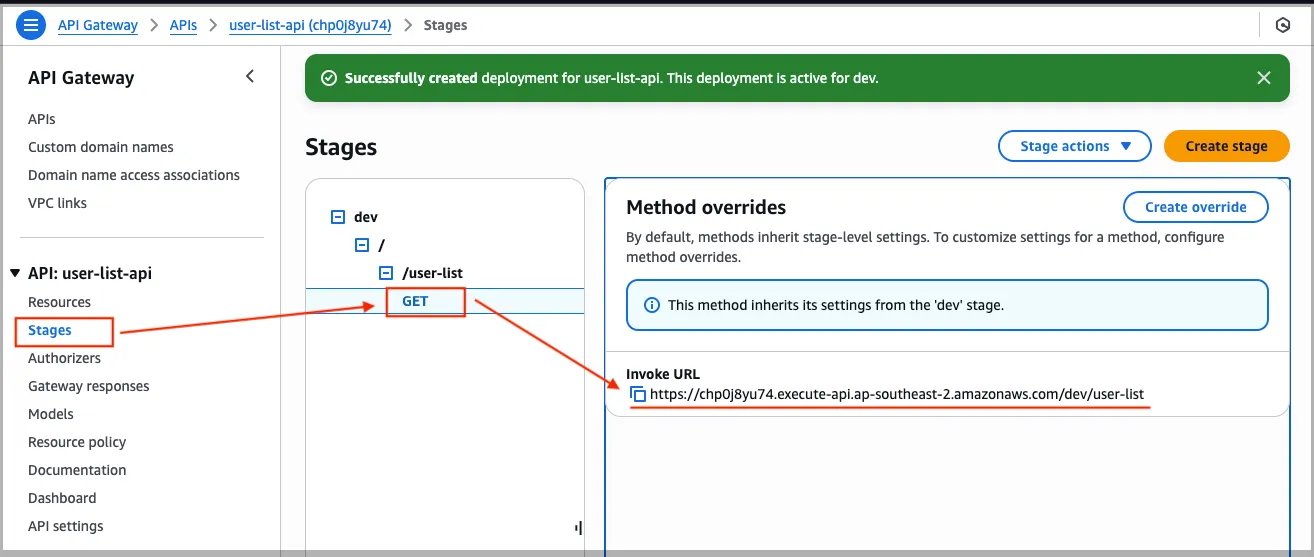This screenshot has height=557, width=1314.
Task: Click the info icon in inherits-settings notice
Action: [x=652, y=305]
